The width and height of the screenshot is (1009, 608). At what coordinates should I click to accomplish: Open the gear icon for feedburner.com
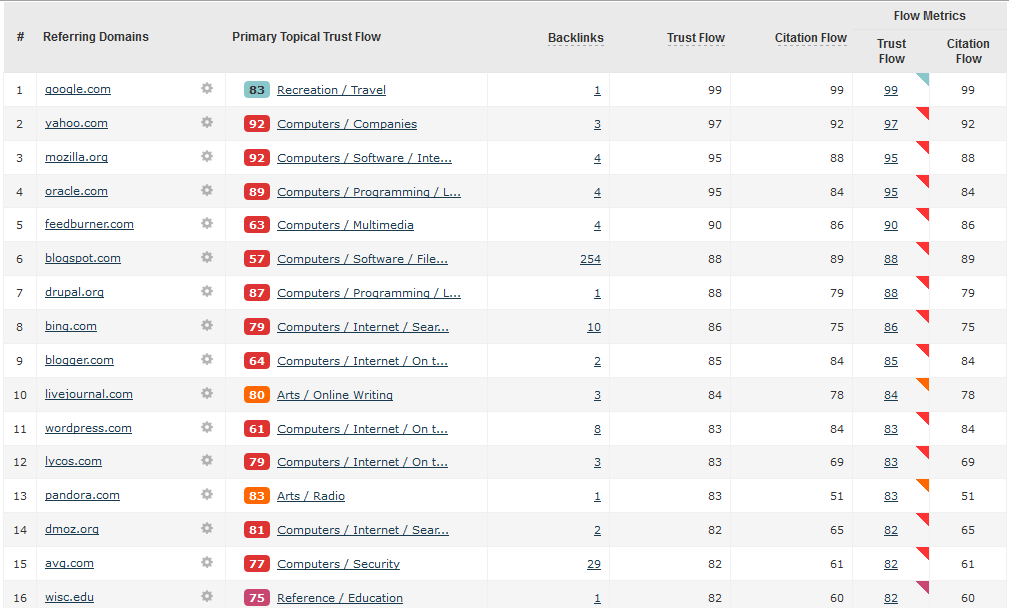207,223
